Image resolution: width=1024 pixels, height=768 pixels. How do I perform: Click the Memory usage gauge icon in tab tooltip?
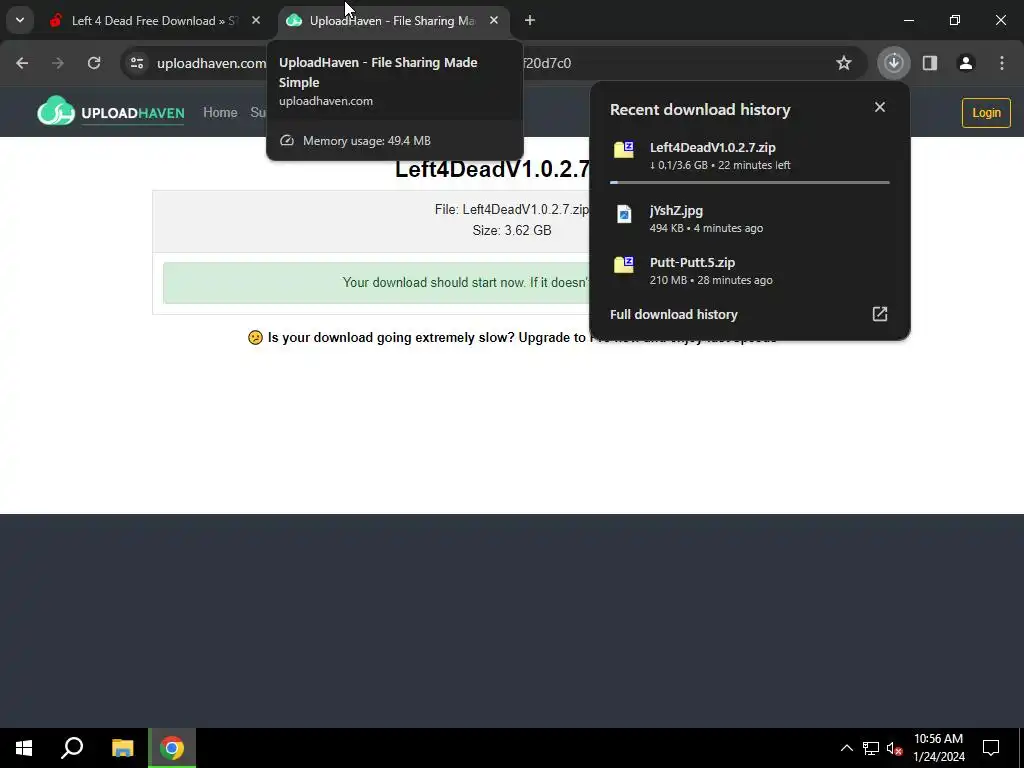click(287, 140)
